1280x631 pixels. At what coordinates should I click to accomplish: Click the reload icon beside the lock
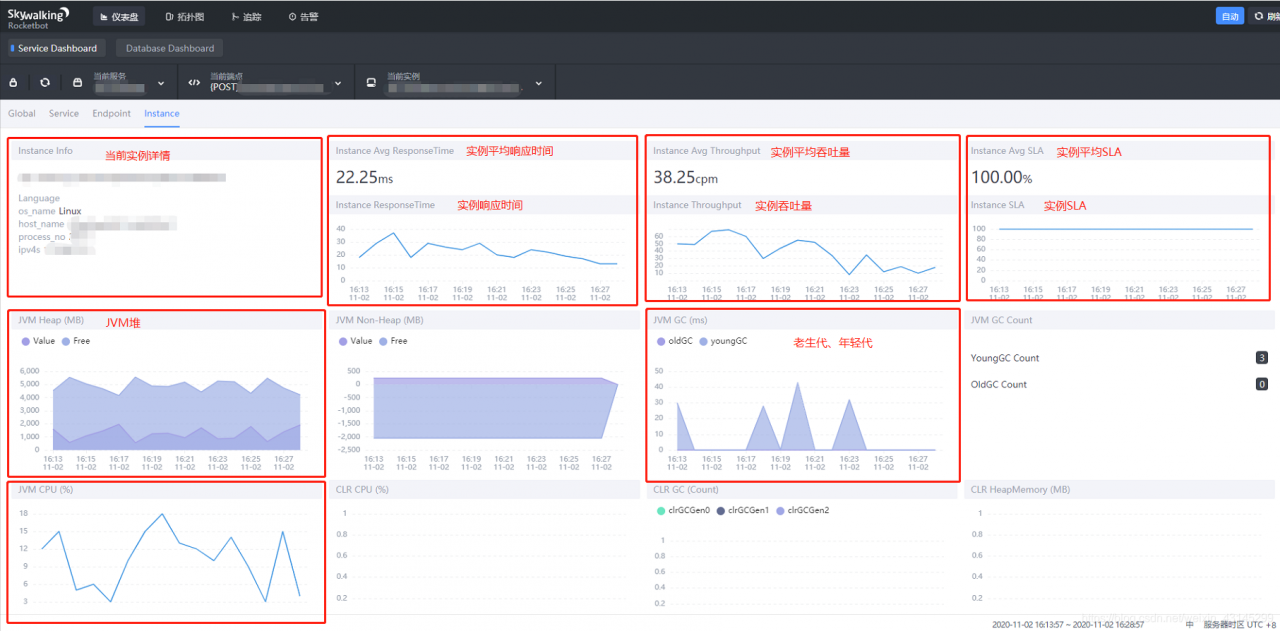(x=45, y=82)
